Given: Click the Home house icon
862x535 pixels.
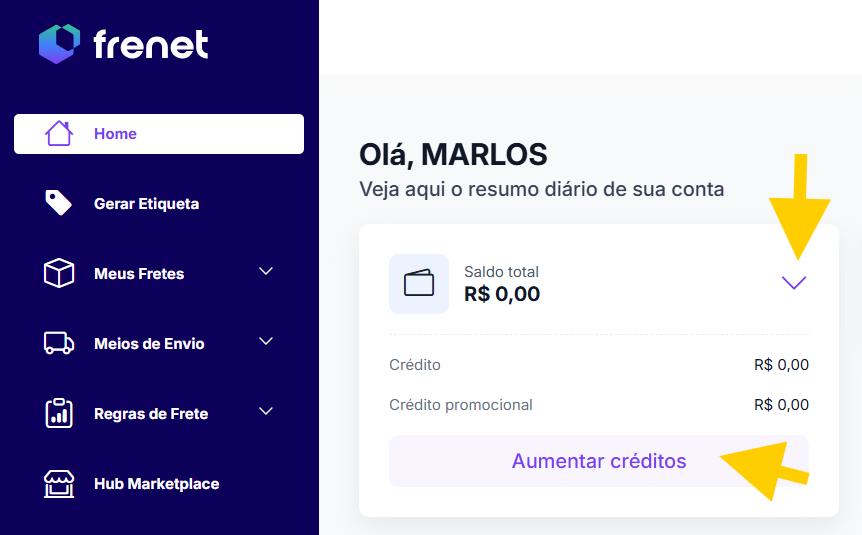Looking at the screenshot, I should click(59, 134).
